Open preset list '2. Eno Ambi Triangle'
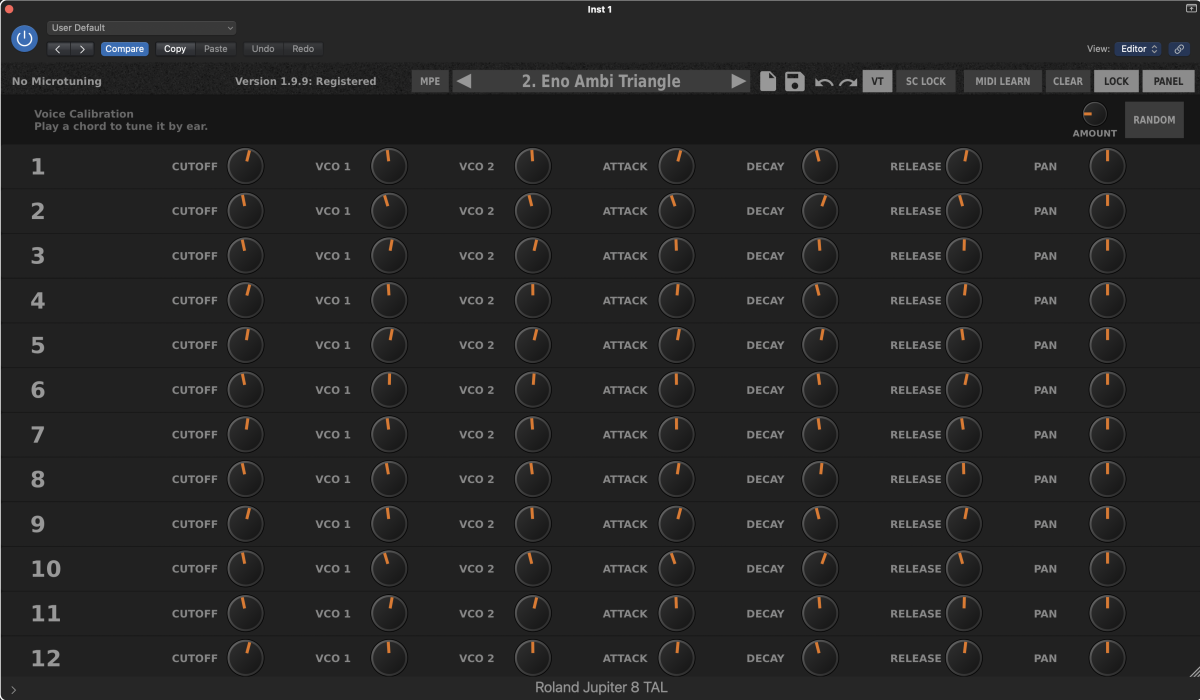1200x700 pixels. [x=601, y=82]
